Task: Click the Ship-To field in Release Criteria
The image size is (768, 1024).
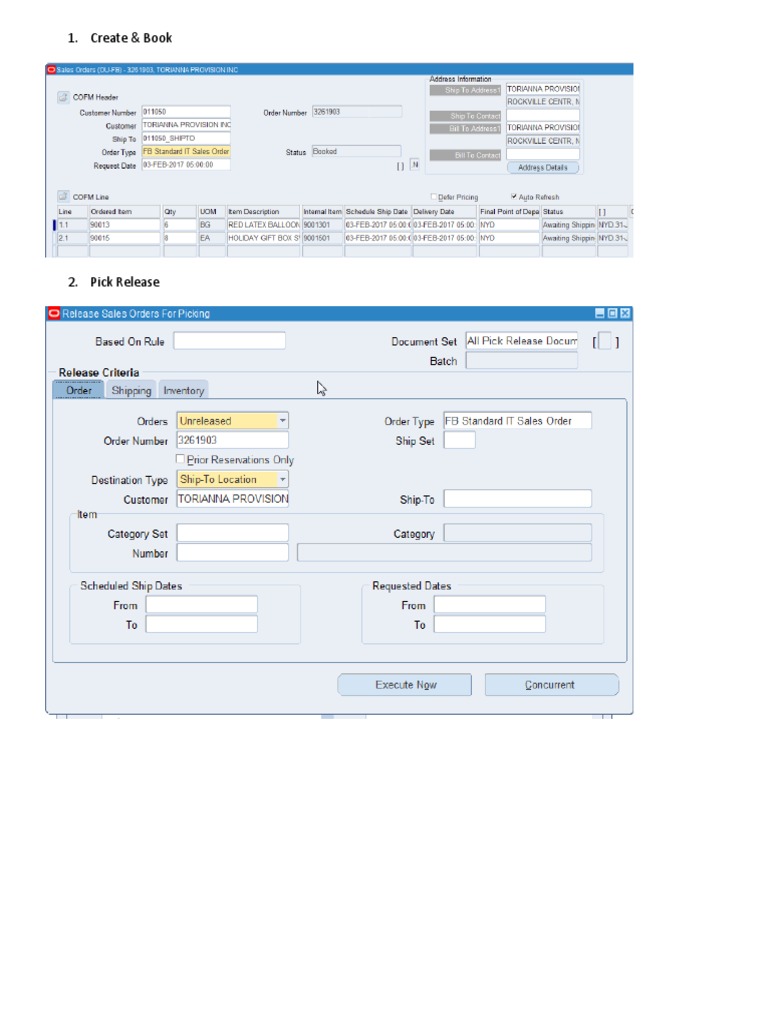Action: click(518, 499)
